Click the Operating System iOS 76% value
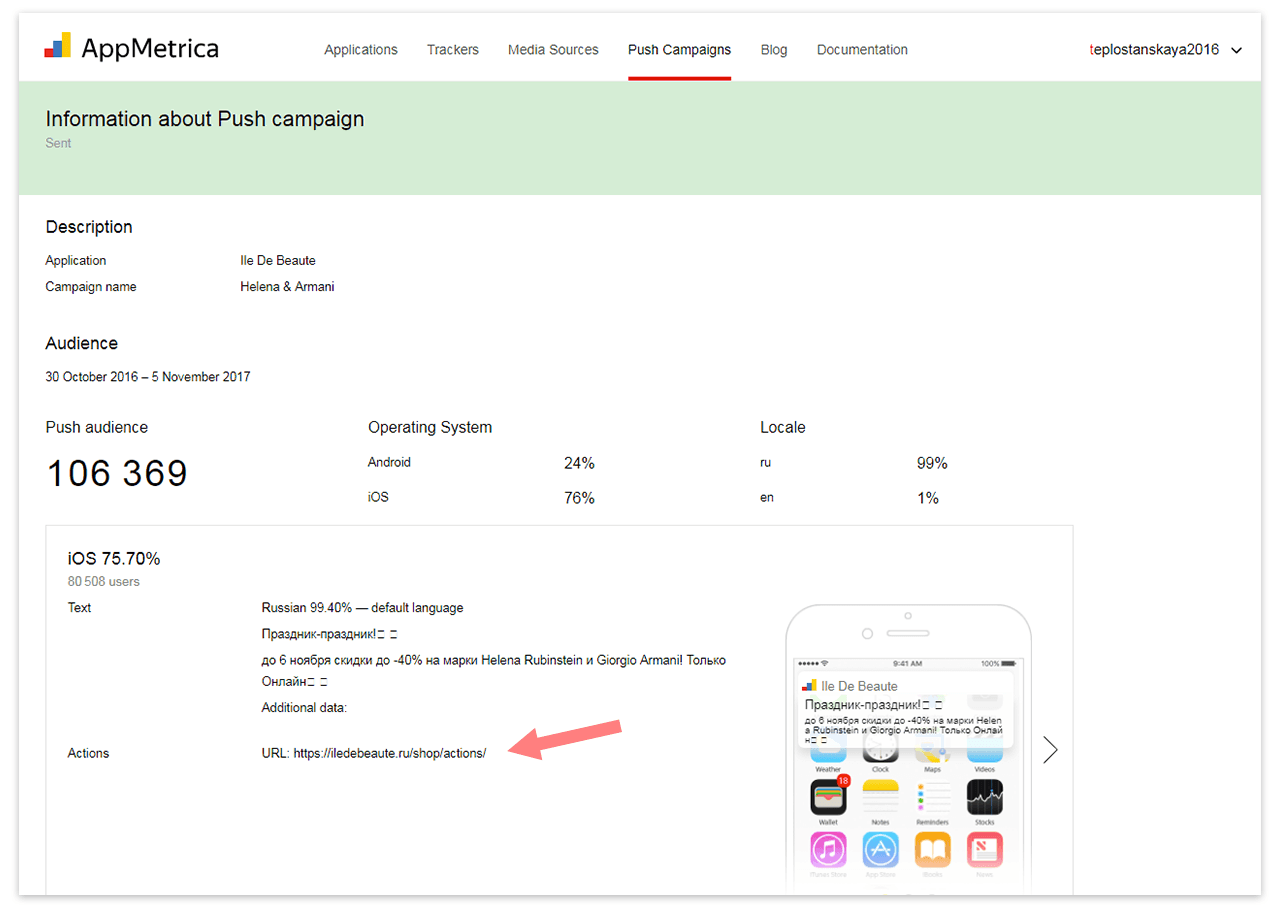The image size is (1280, 910). click(x=579, y=498)
